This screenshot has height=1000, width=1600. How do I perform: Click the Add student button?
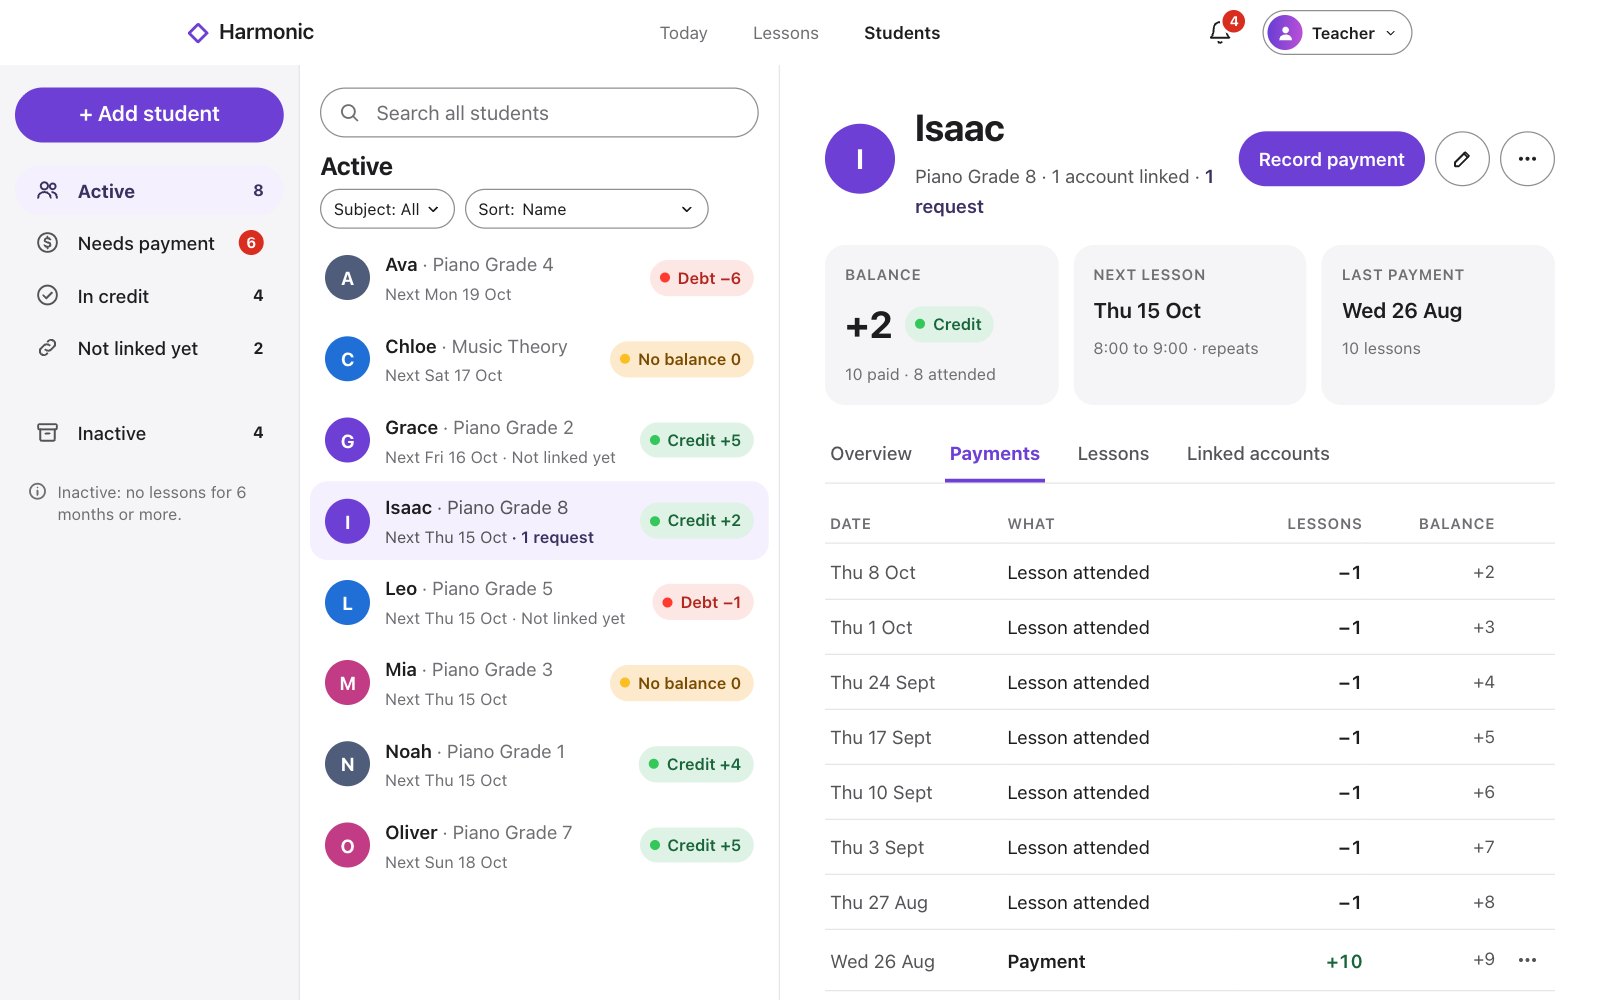(149, 114)
